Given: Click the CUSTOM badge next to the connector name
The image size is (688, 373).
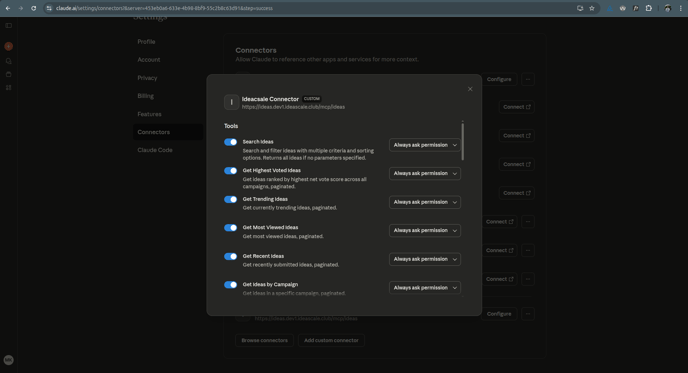Looking at the screenshot, I should click(312, 99).
